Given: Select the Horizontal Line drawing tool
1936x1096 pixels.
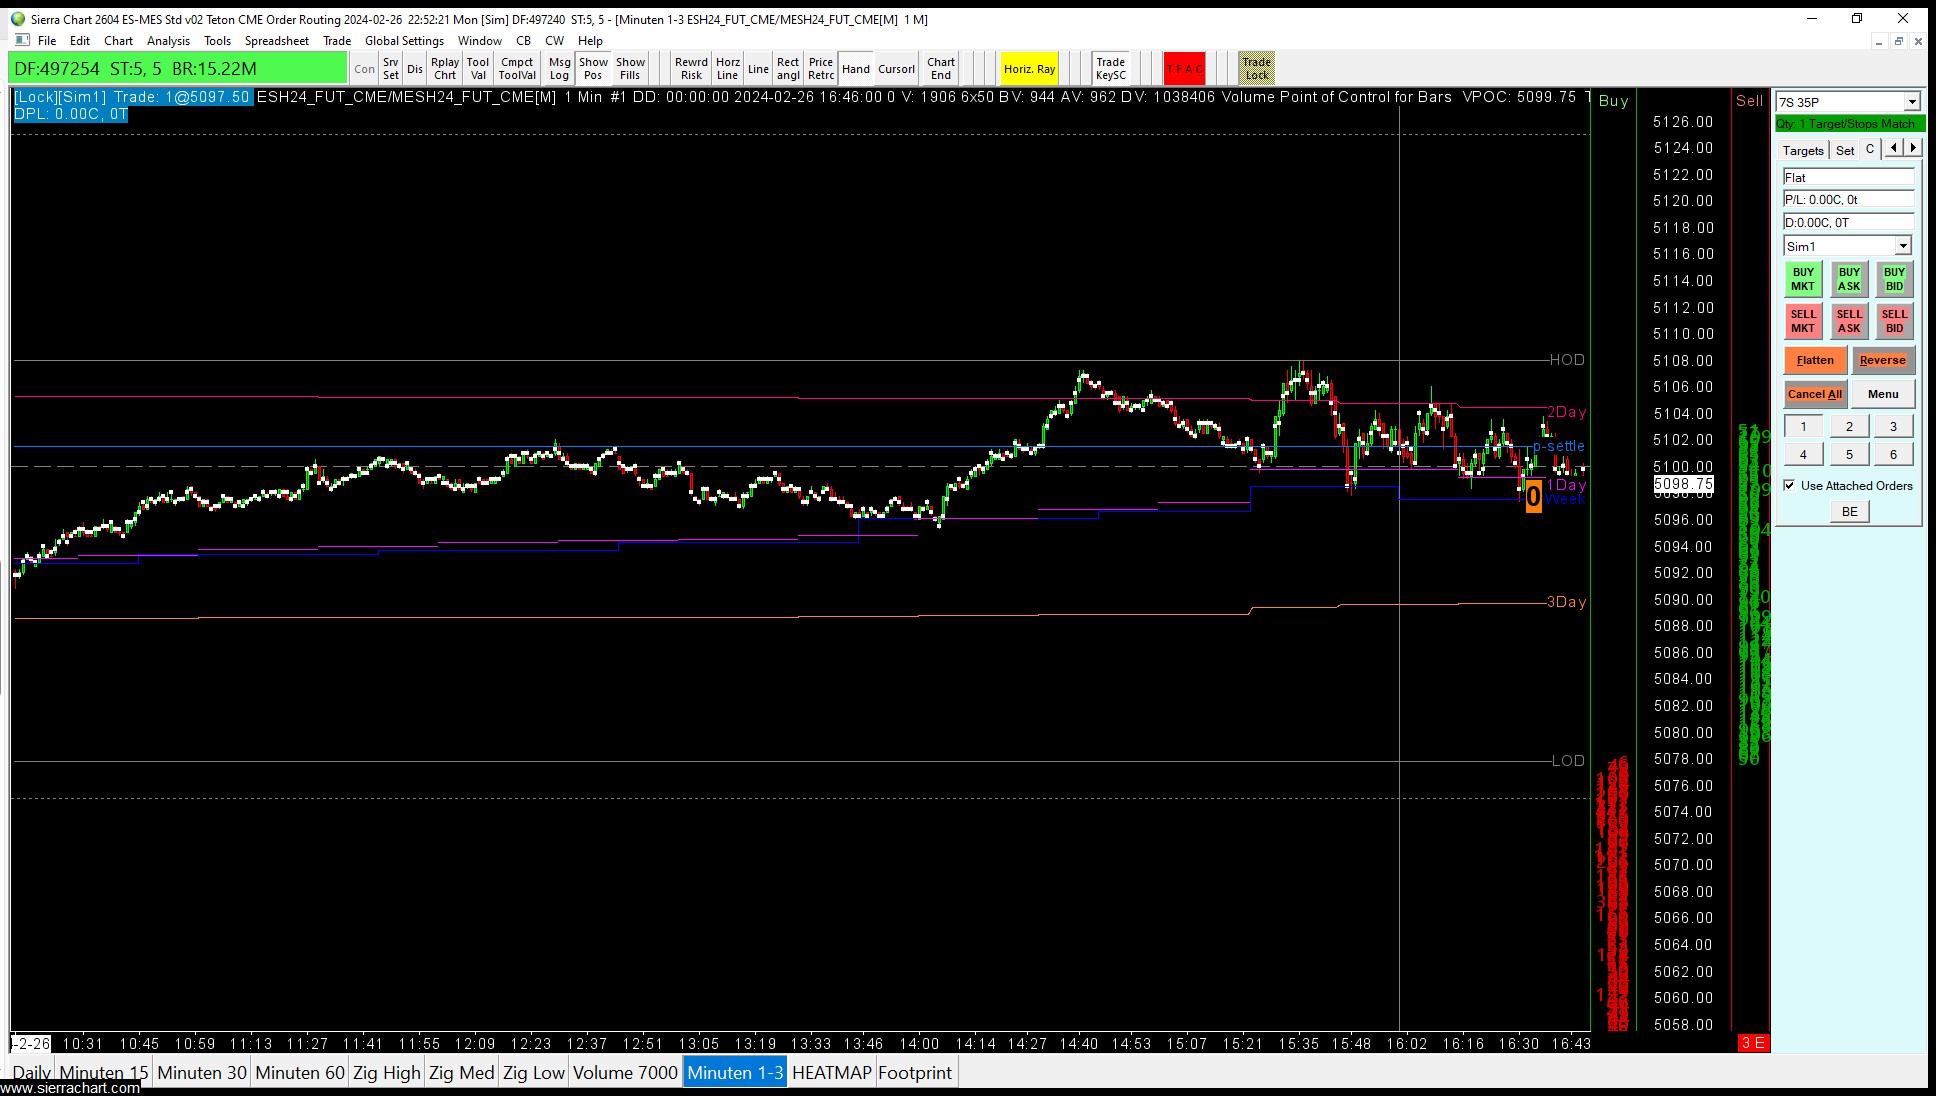Looking at the screenshot, I should pyautogui.click(x=728, y=68).
